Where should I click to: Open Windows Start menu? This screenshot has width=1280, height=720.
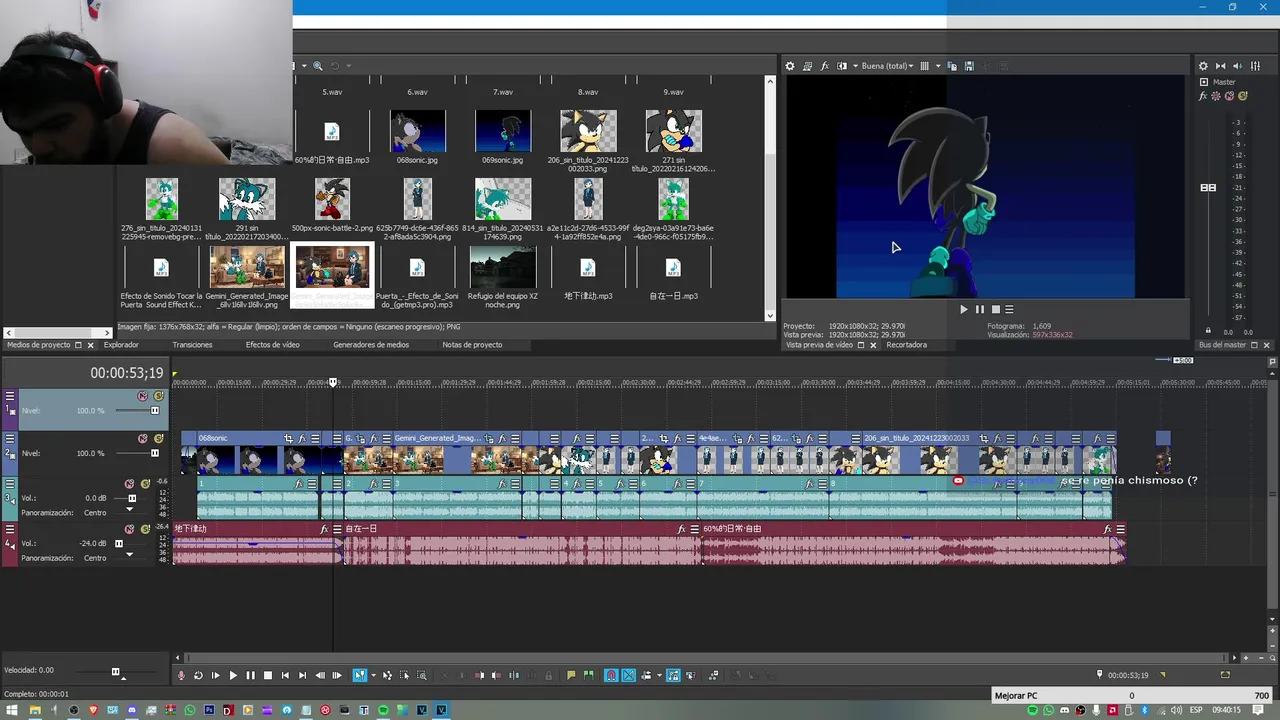pyautogui.click(x=12, y=711)
